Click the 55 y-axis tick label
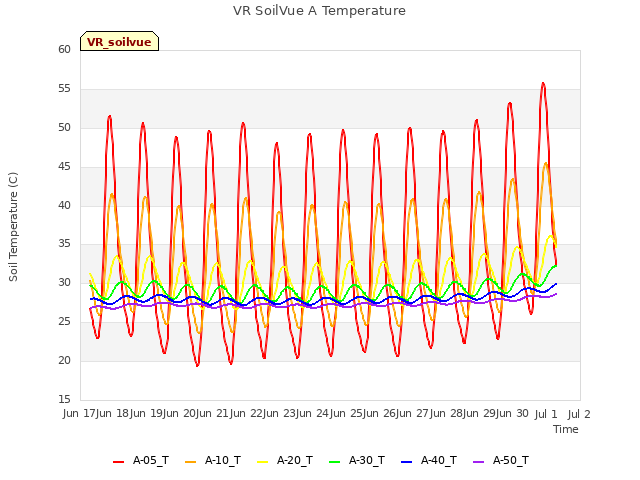Screen dimensions: 640x480 64,89
